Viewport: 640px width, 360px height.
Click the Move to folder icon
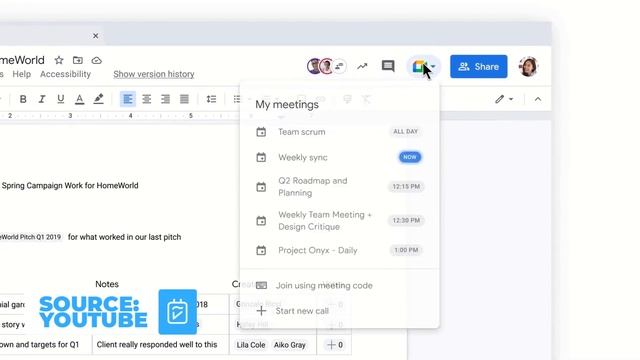[78, 60]
